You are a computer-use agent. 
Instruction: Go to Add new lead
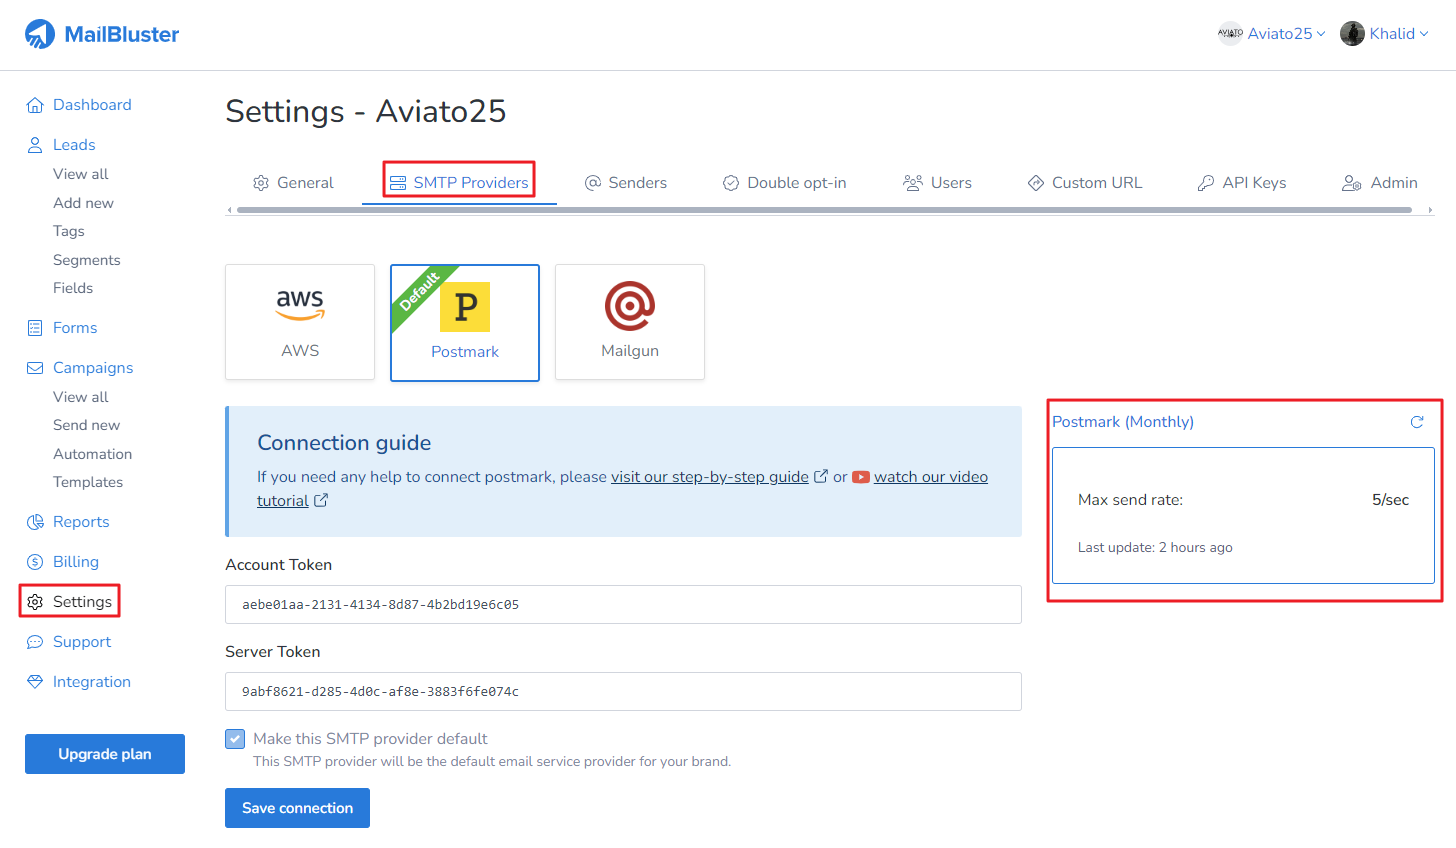pos(83,203)
